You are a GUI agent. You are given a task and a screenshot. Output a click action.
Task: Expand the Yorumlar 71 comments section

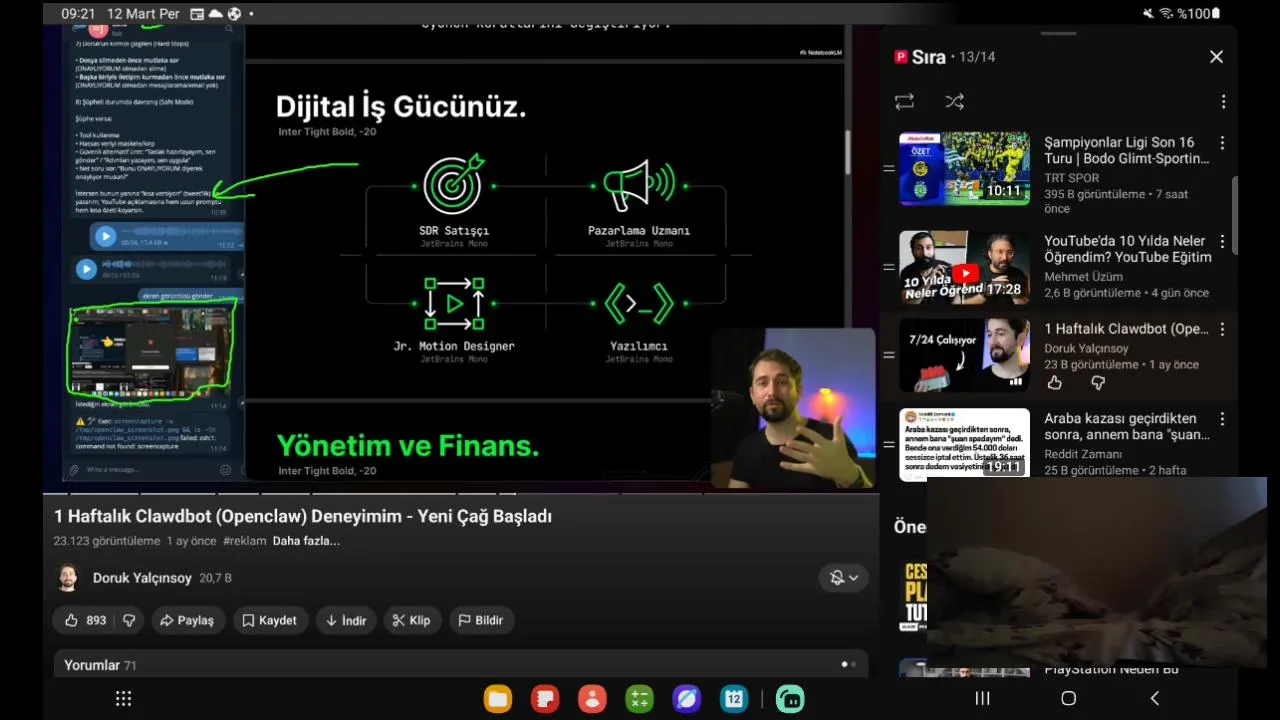(x=461, y=665)
